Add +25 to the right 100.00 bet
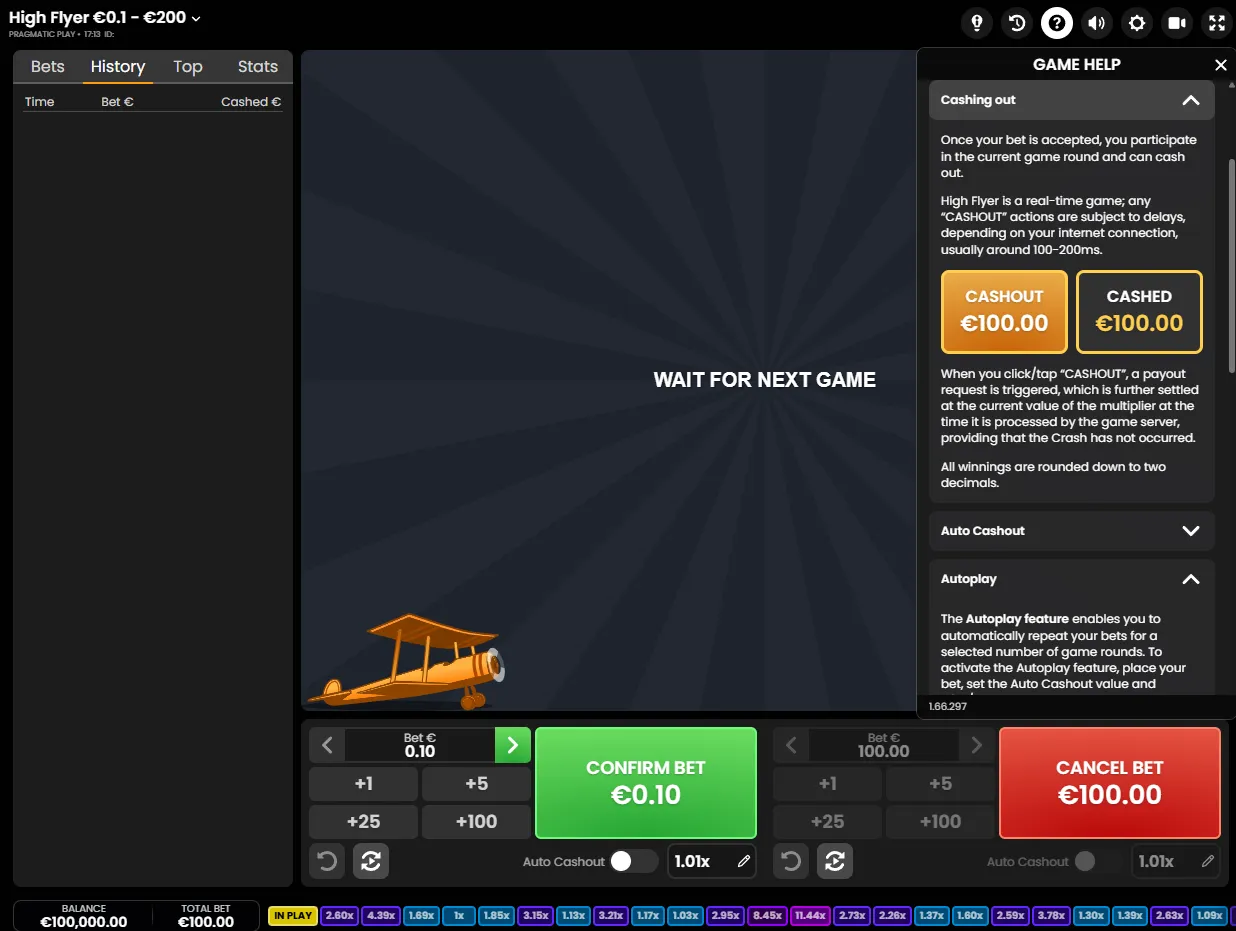Screen dimensions: 1236x931 (x=827, y=822)
